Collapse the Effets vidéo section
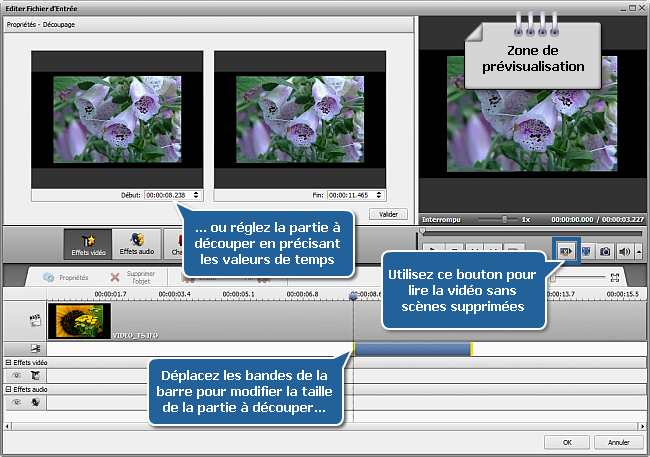Screen dimensions: 650x457 click(x=8, y=362)
